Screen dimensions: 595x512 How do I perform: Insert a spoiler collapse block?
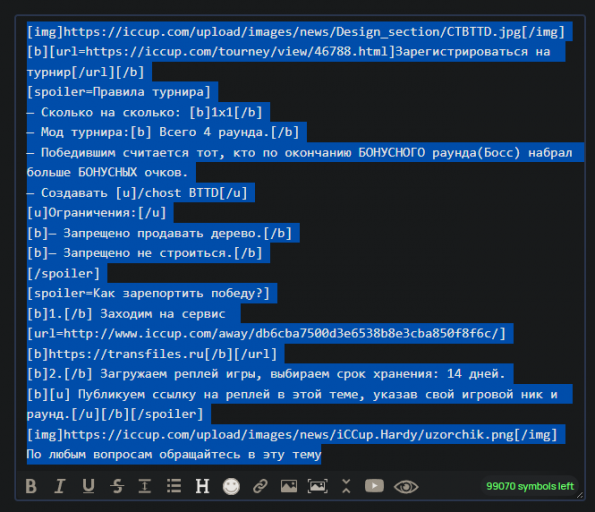[x=346, y=486]
